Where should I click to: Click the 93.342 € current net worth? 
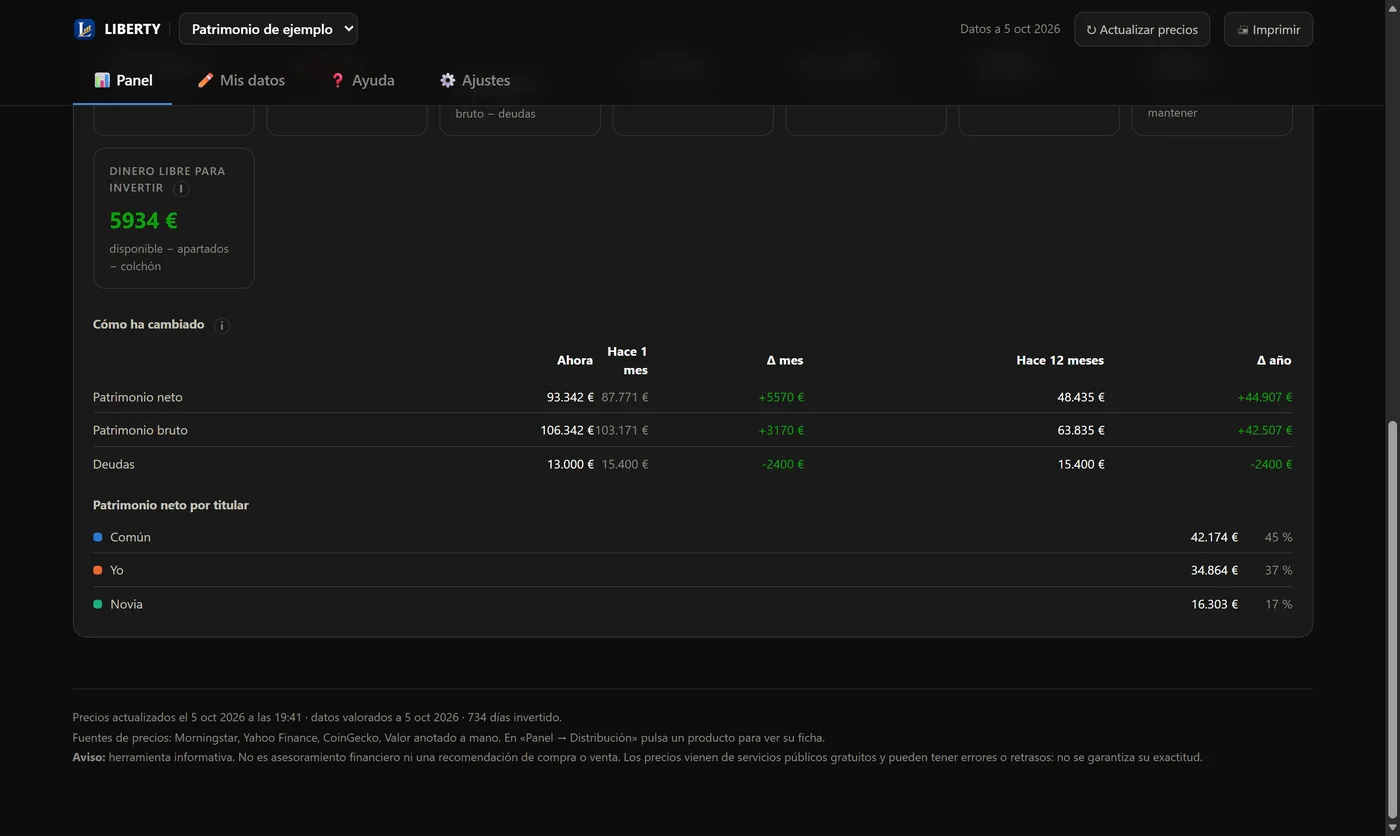[x=570, y=397]
